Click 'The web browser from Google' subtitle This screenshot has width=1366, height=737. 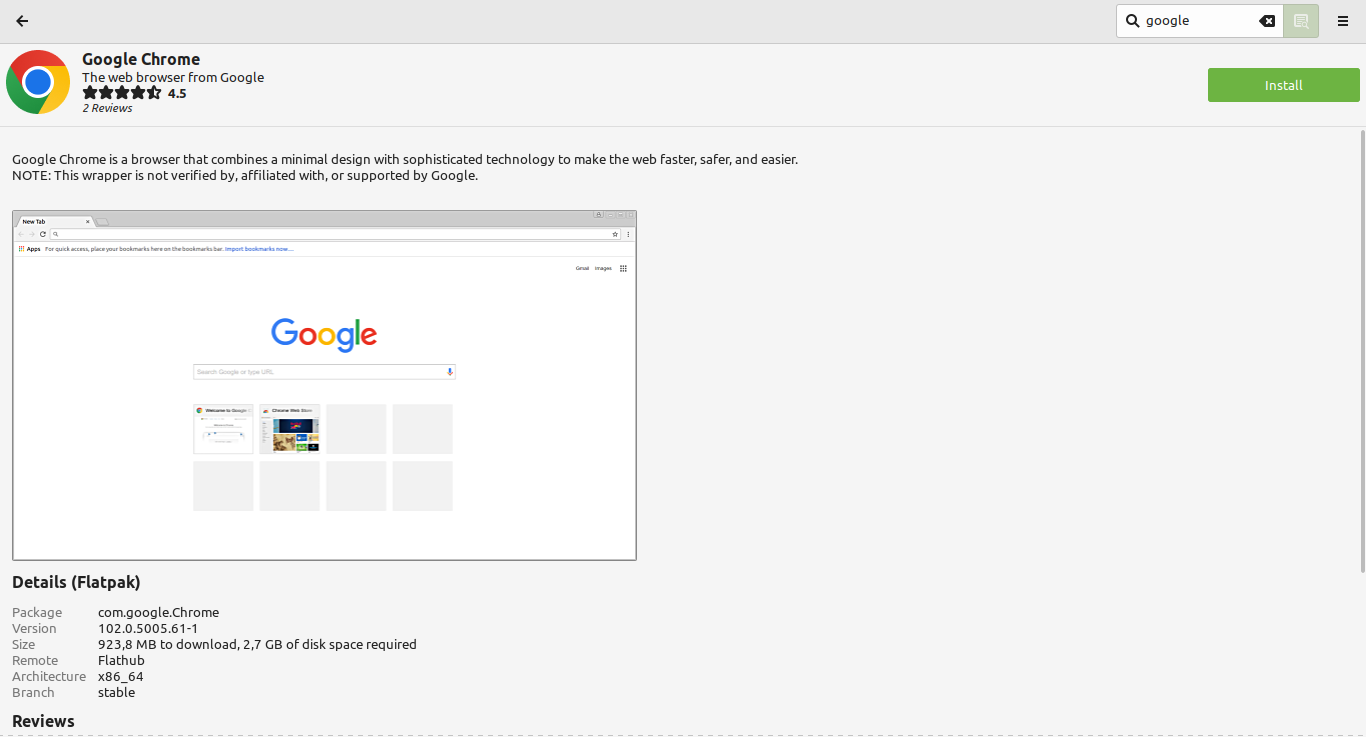[173, 77]
